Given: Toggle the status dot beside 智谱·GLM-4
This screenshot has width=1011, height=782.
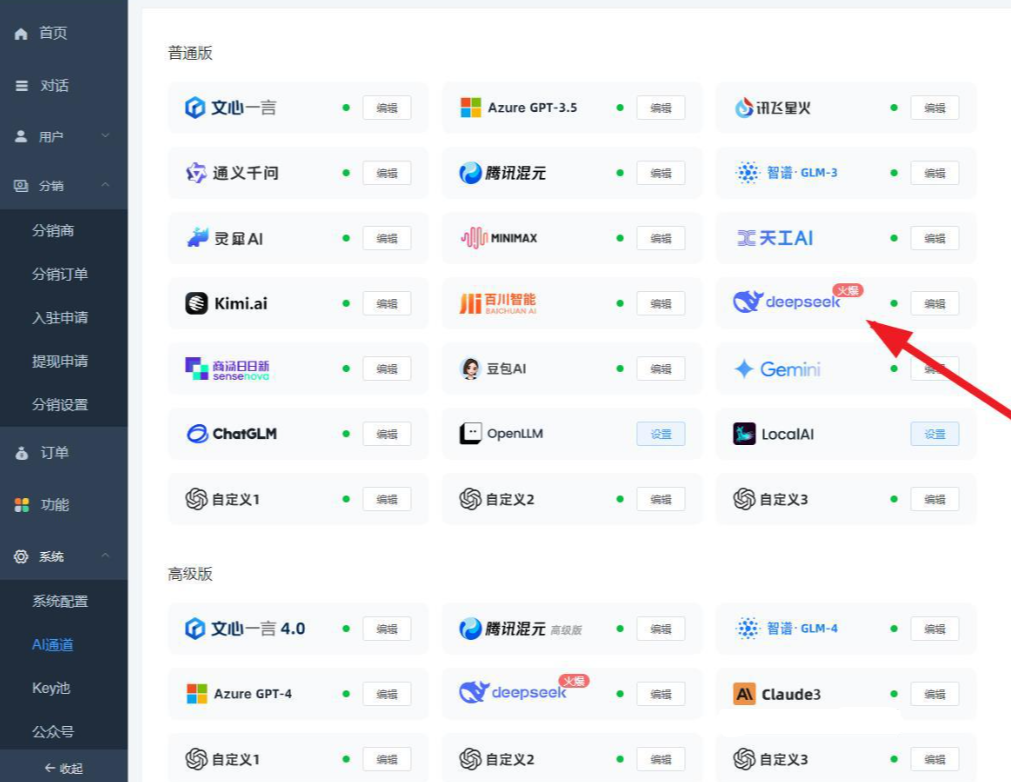Looking at the screenshot, I should (893, 628).
